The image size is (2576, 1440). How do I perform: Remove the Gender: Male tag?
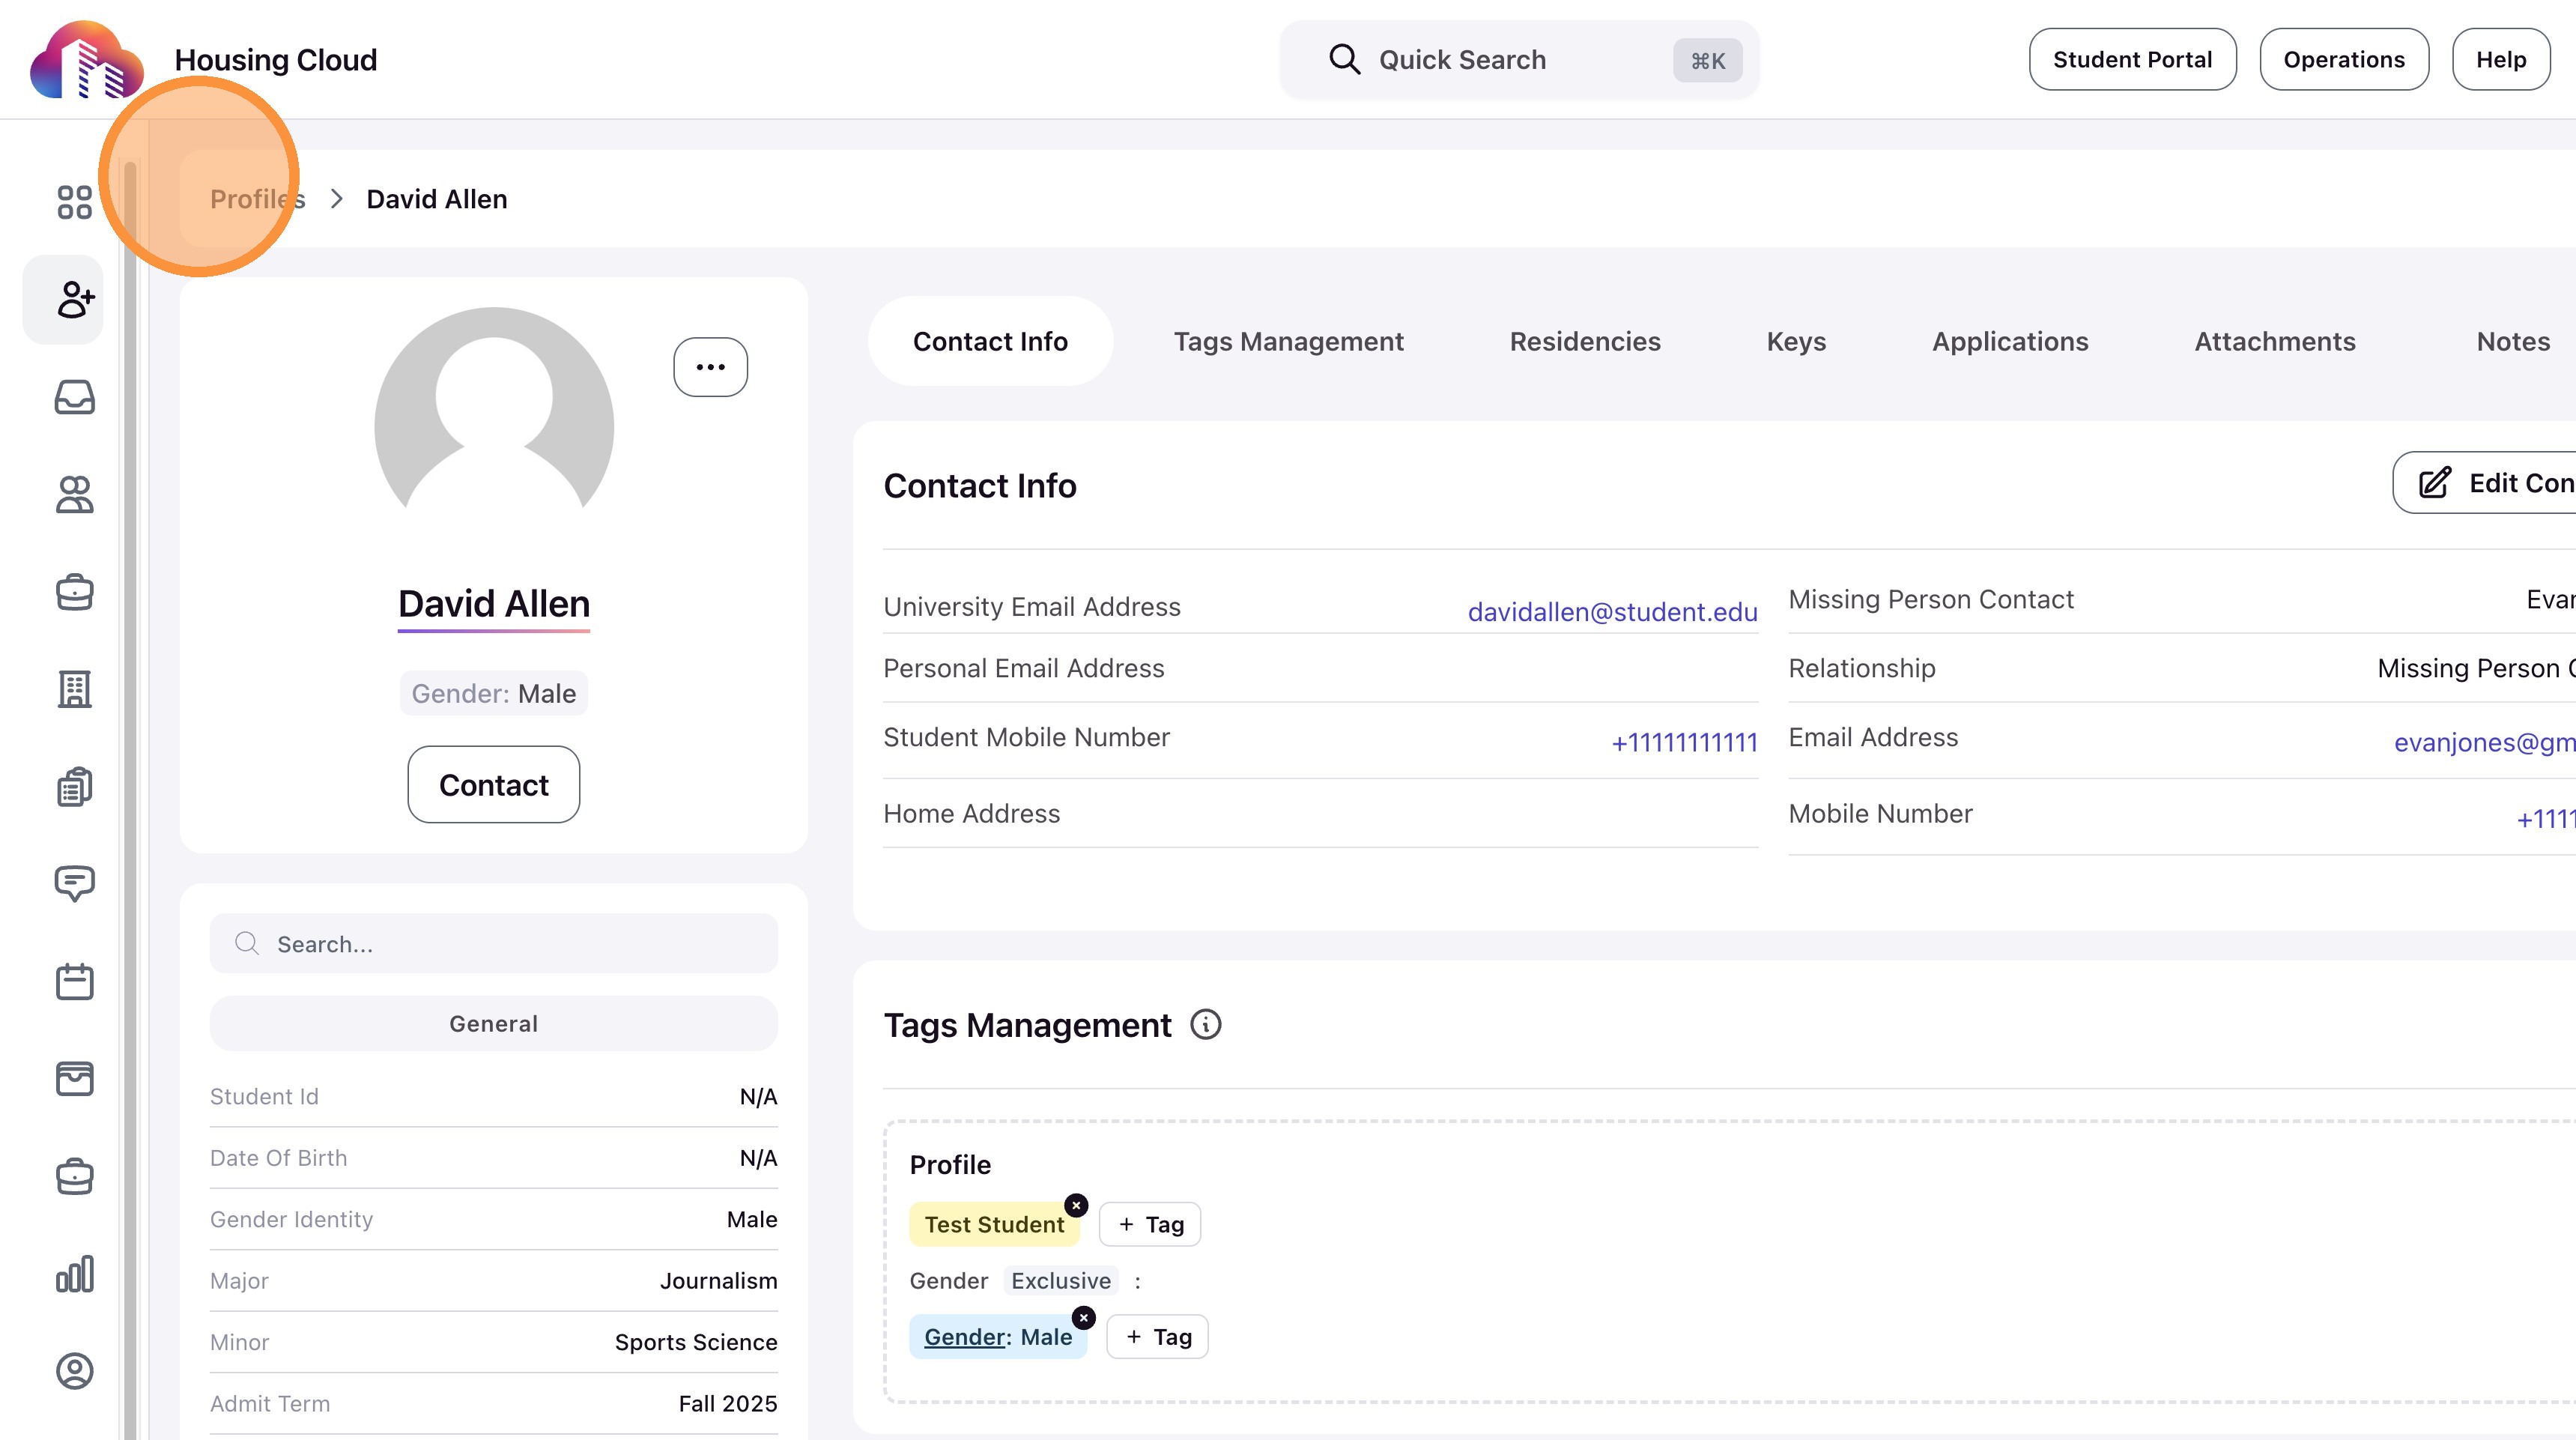(x=1083, y=1318)
